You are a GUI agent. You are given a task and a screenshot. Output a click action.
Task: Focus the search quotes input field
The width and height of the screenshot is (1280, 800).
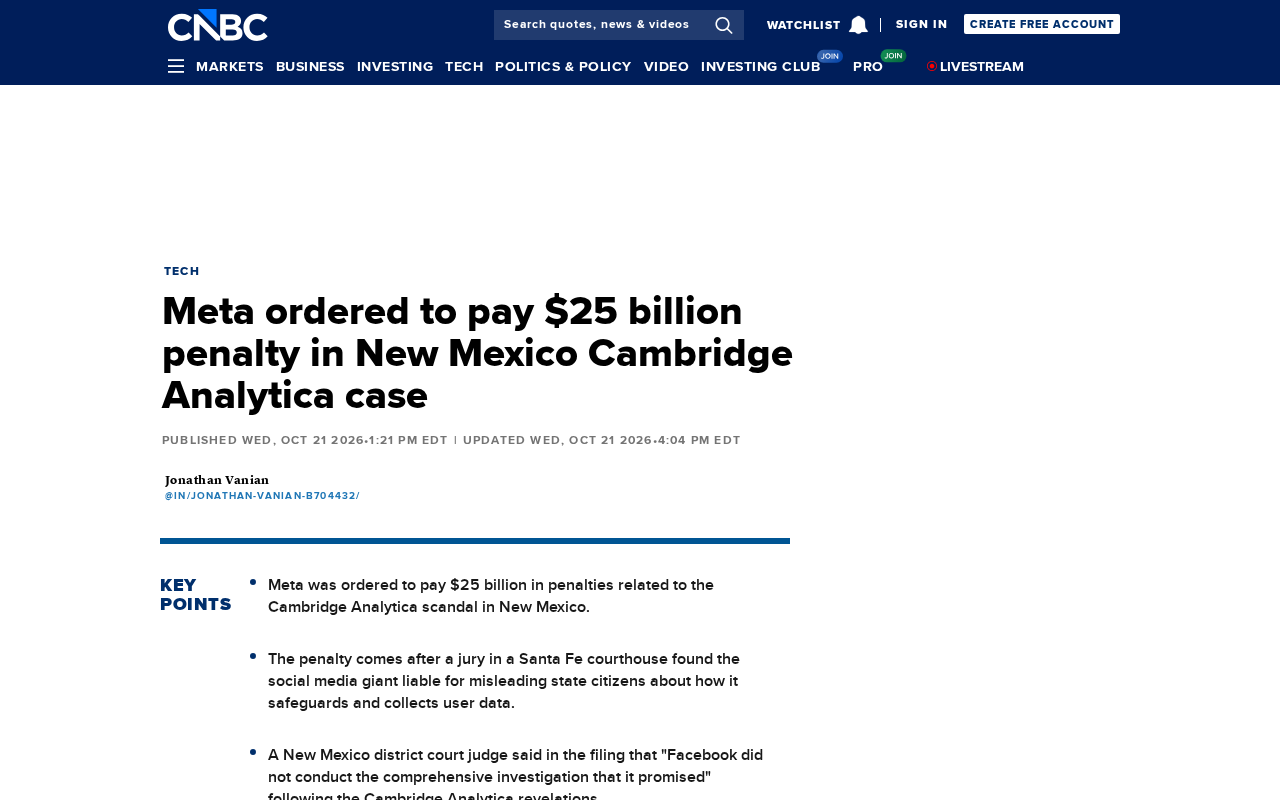tap(604, 25)
